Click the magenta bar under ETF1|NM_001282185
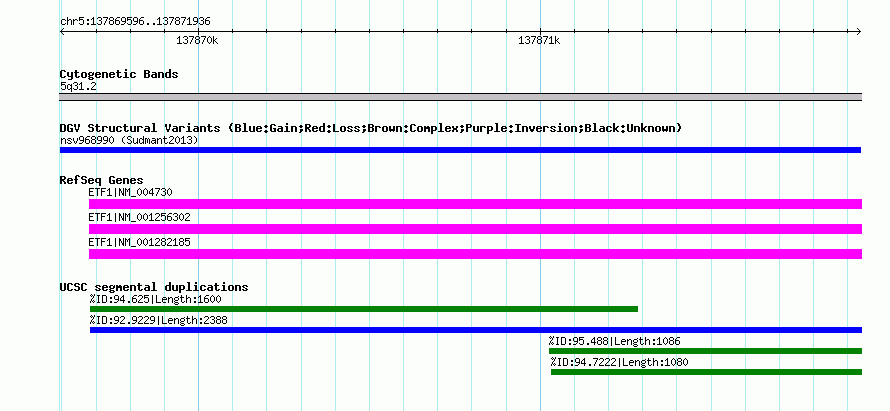The height and width of the screenshot is (411, 890). pos(475,254)
